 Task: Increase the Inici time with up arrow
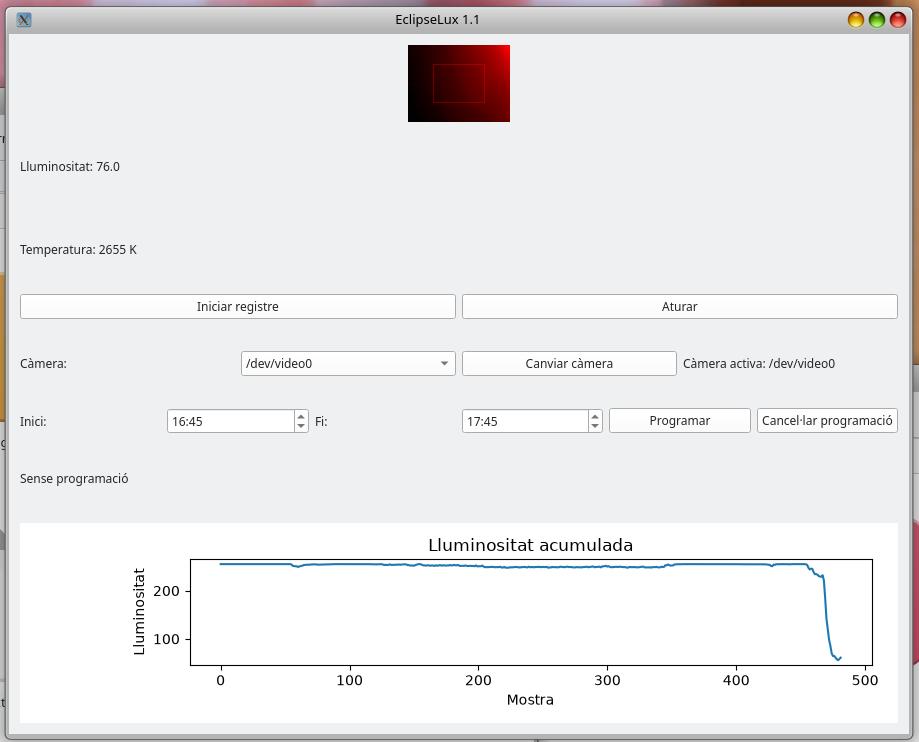(301, 416)
